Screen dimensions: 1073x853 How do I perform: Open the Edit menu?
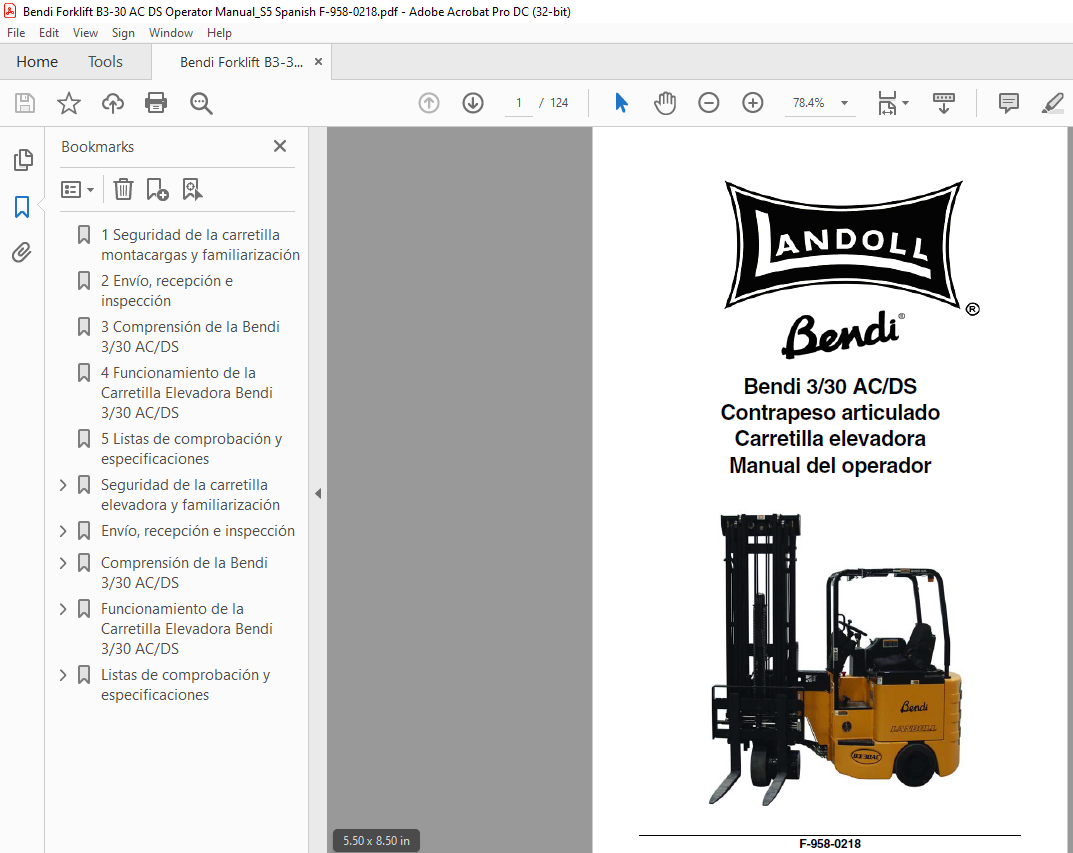49,33
